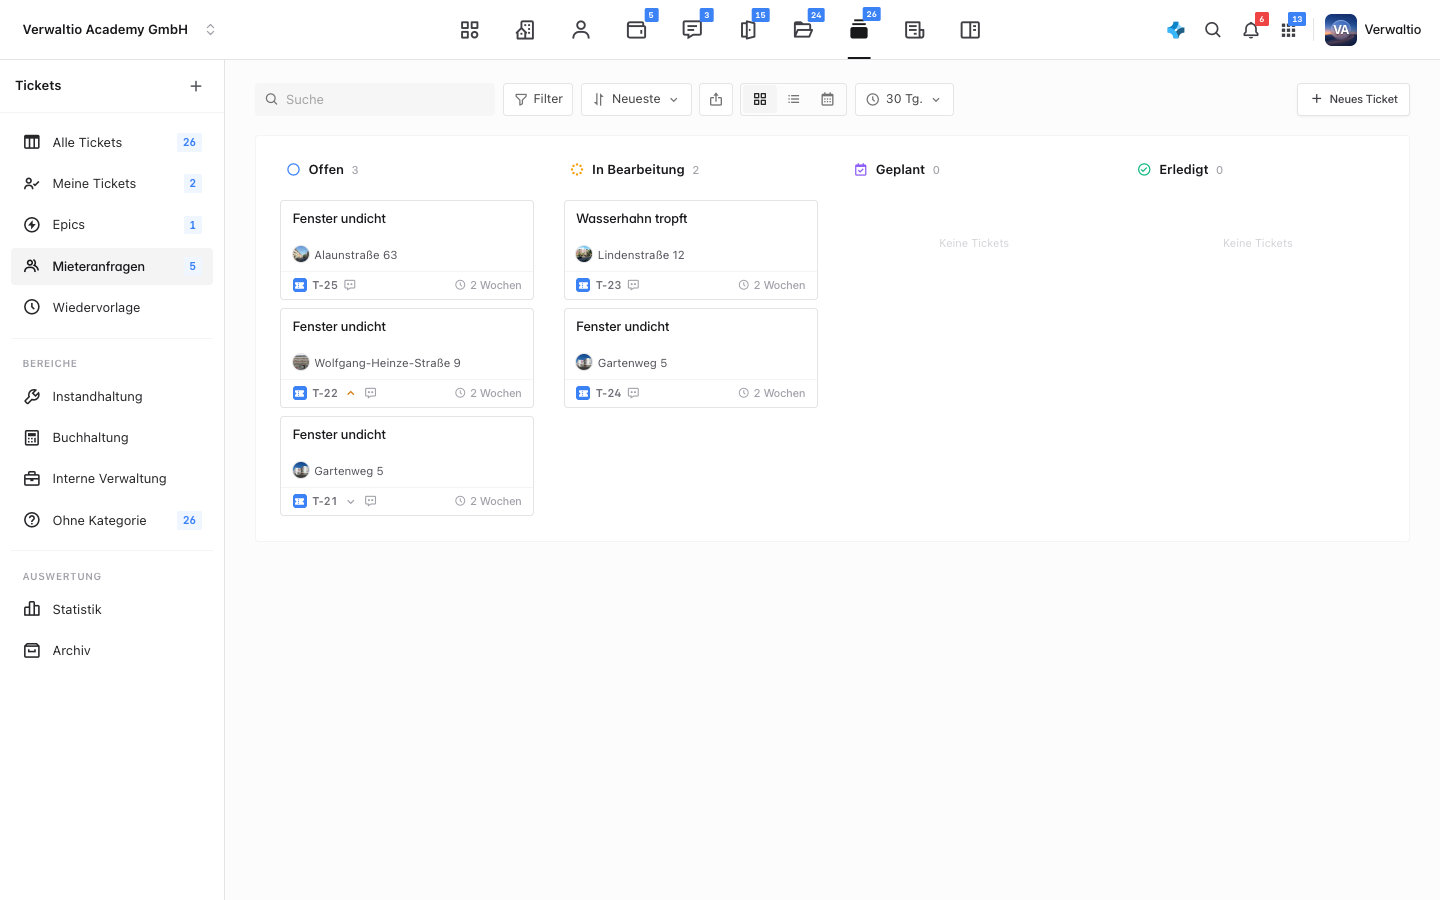The height and width of the screenshot is (900, 1440).
Task: Open the contacts person icon in top navigation
Action: tap(581, 30)
